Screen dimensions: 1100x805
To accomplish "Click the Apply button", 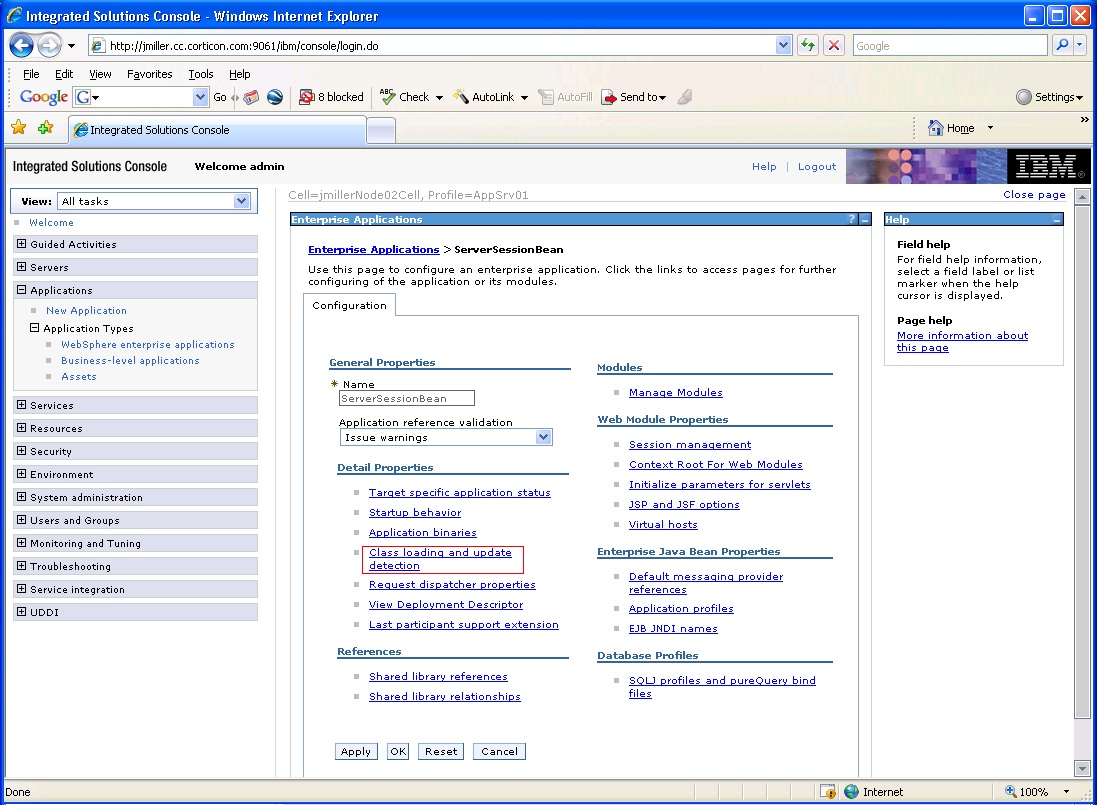I will coord(356,751).
